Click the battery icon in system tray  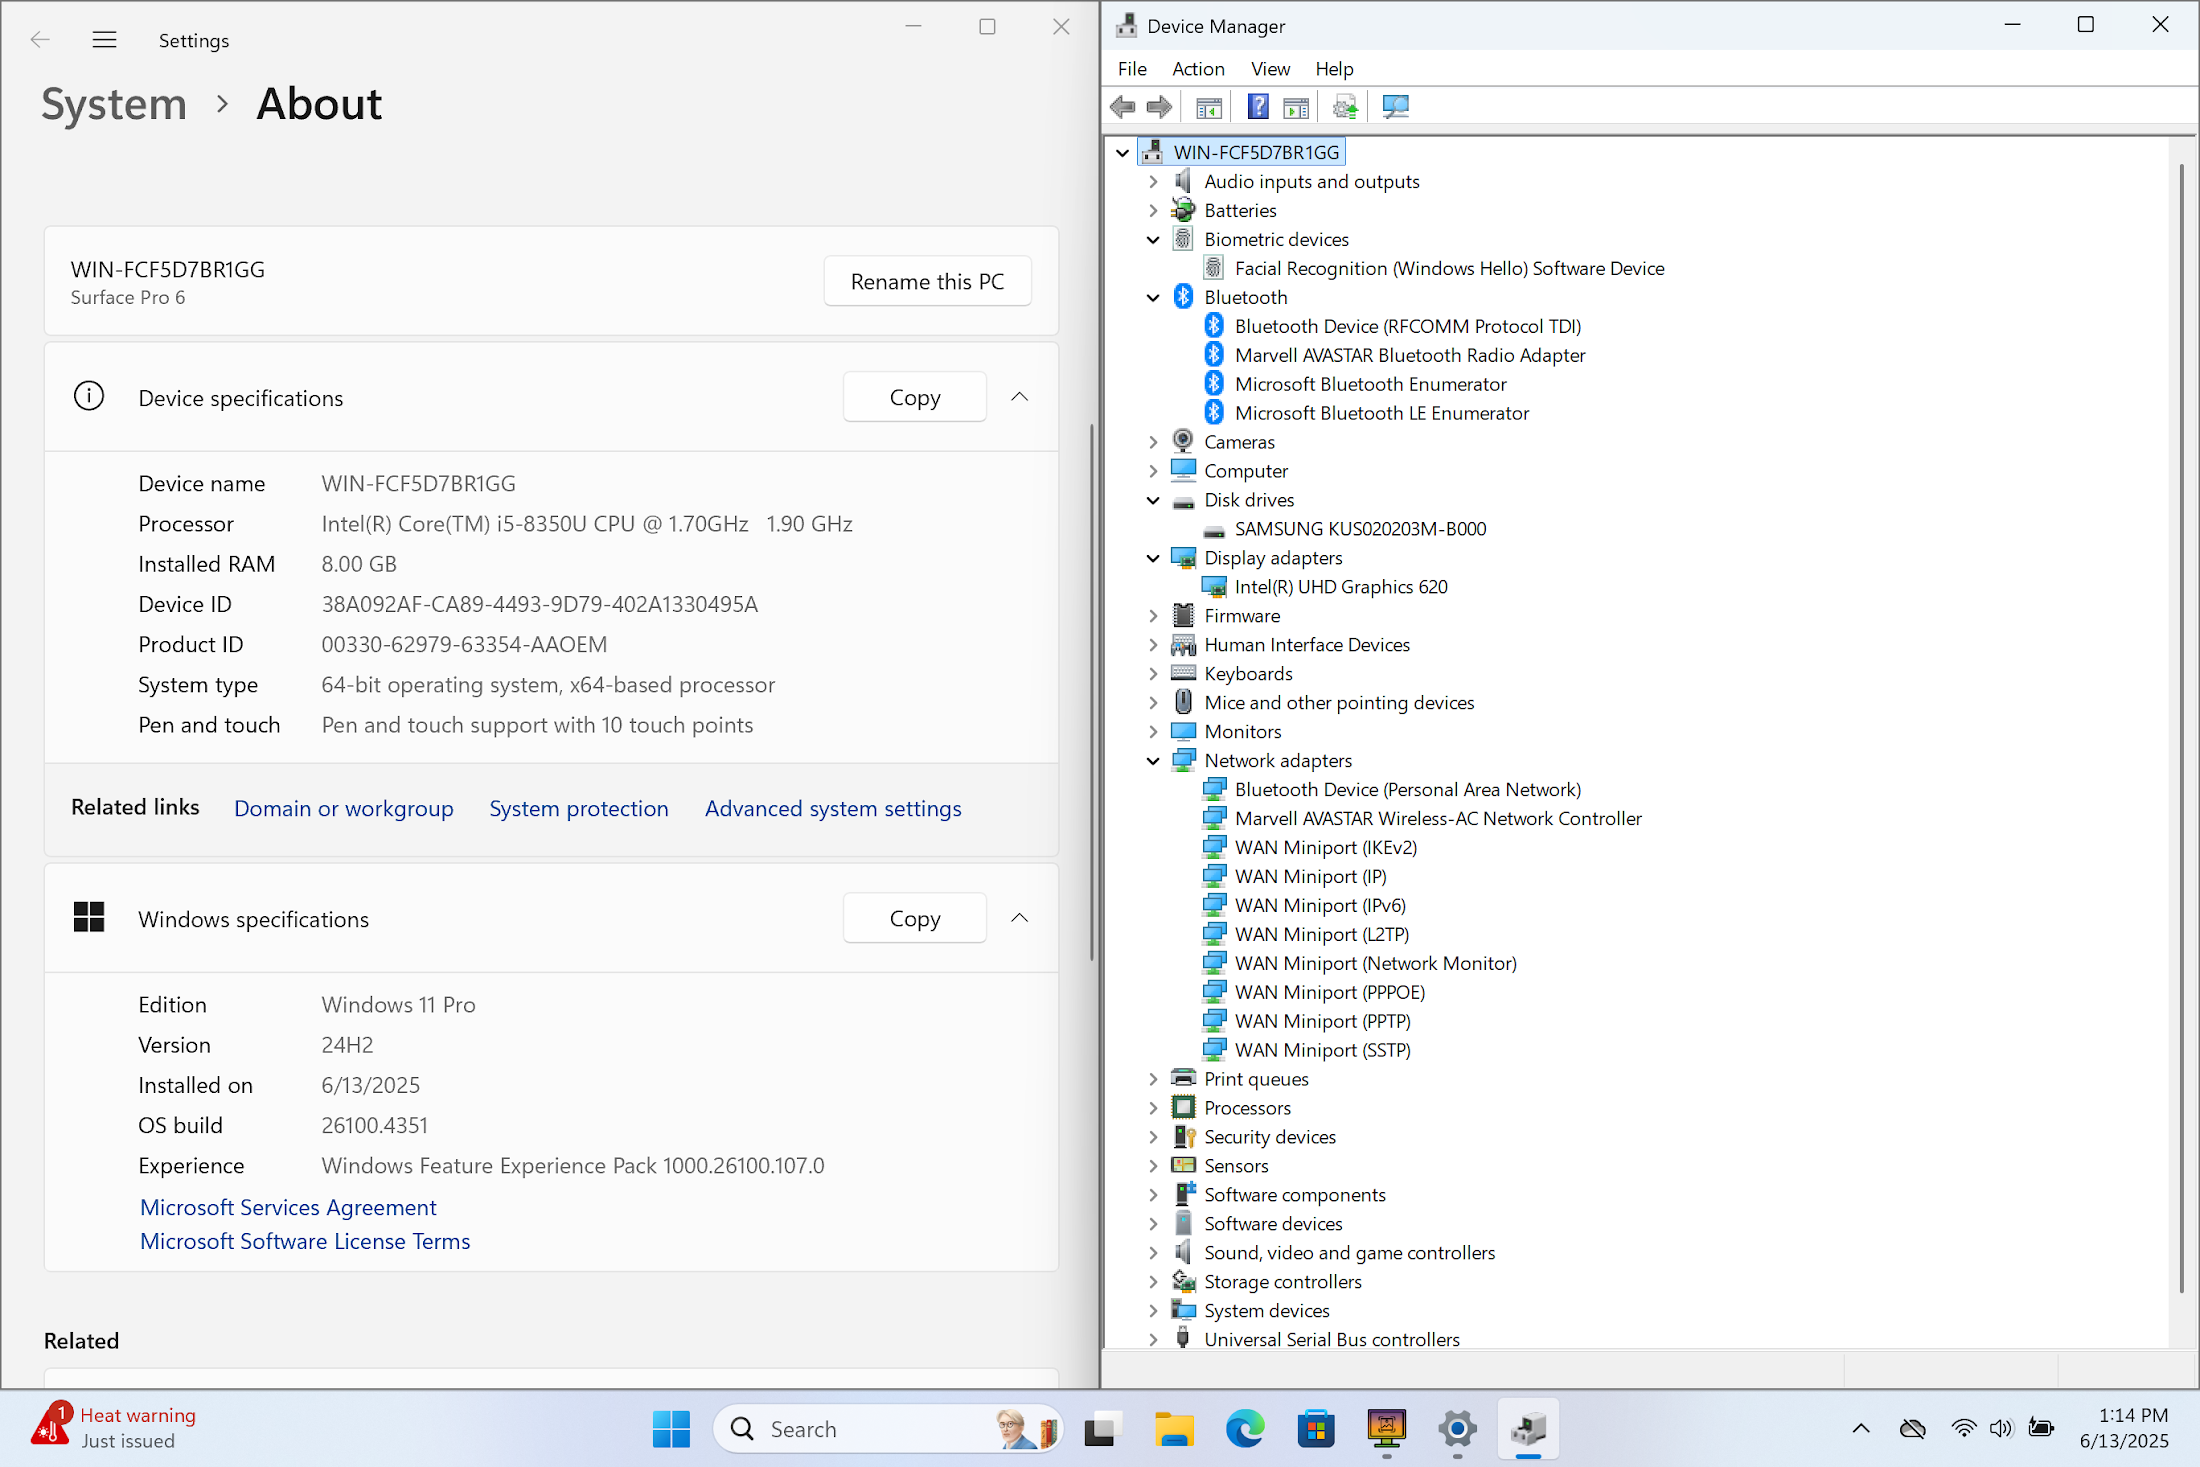(2040, 1428)
